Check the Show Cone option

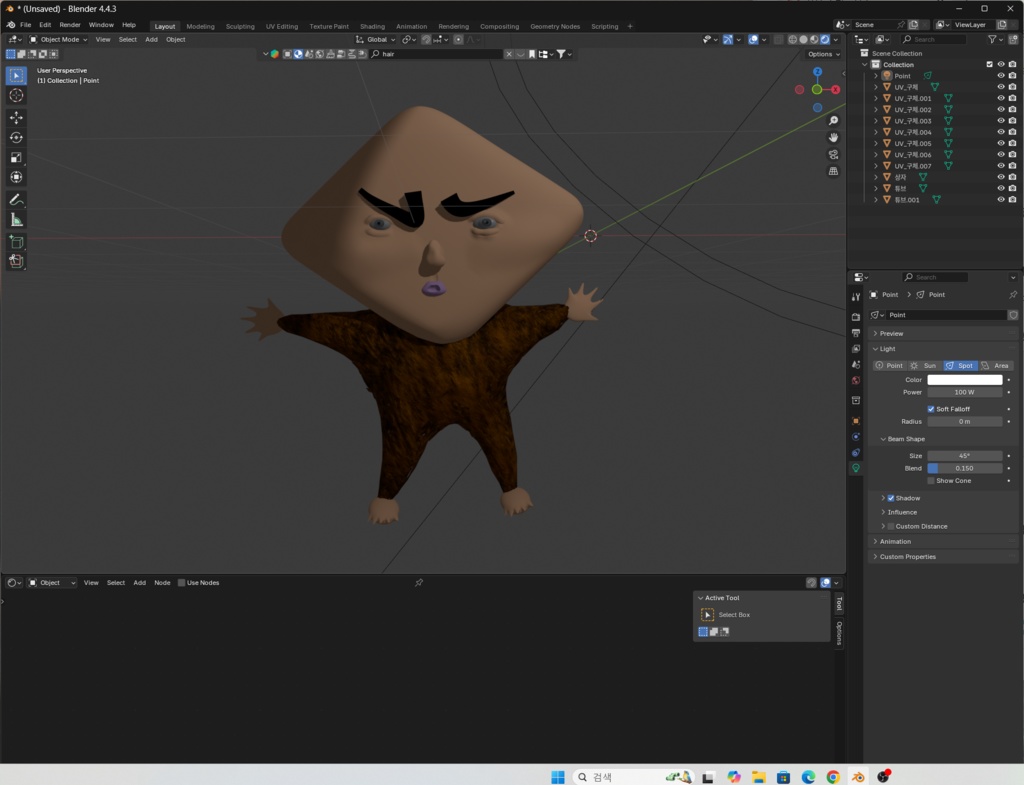tap(931, 481)
